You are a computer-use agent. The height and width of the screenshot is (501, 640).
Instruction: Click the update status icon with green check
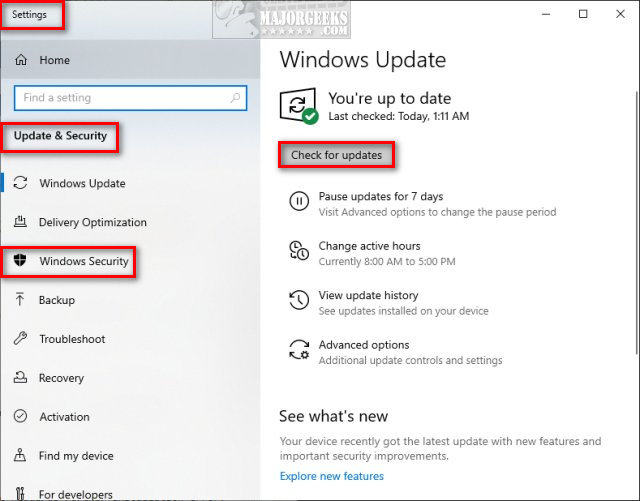click(299, 106)
